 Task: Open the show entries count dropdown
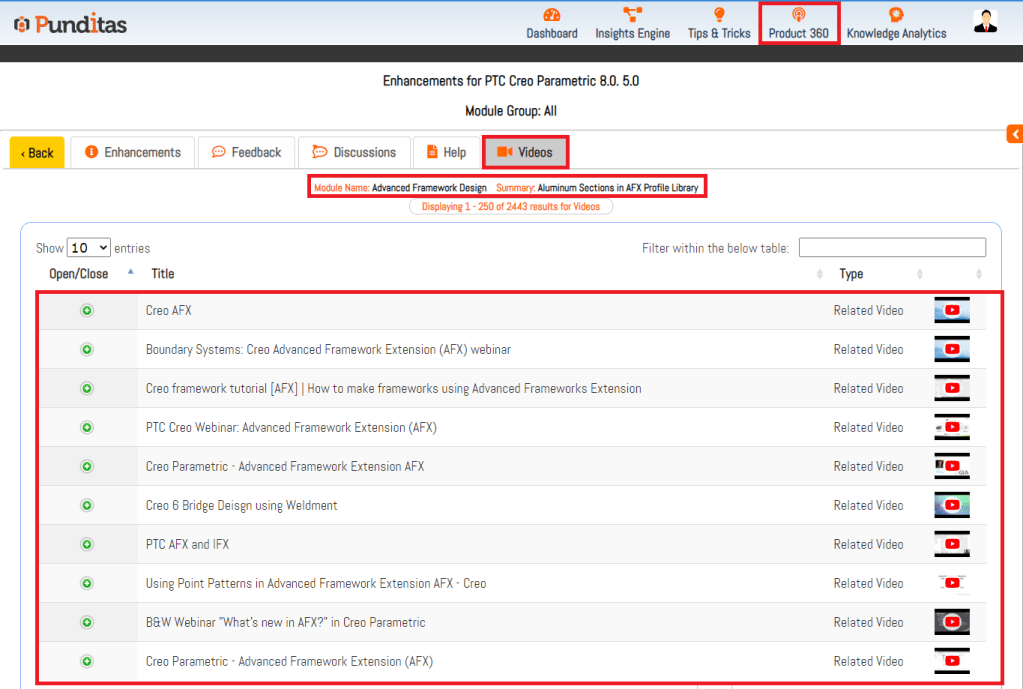coord(88,248)
